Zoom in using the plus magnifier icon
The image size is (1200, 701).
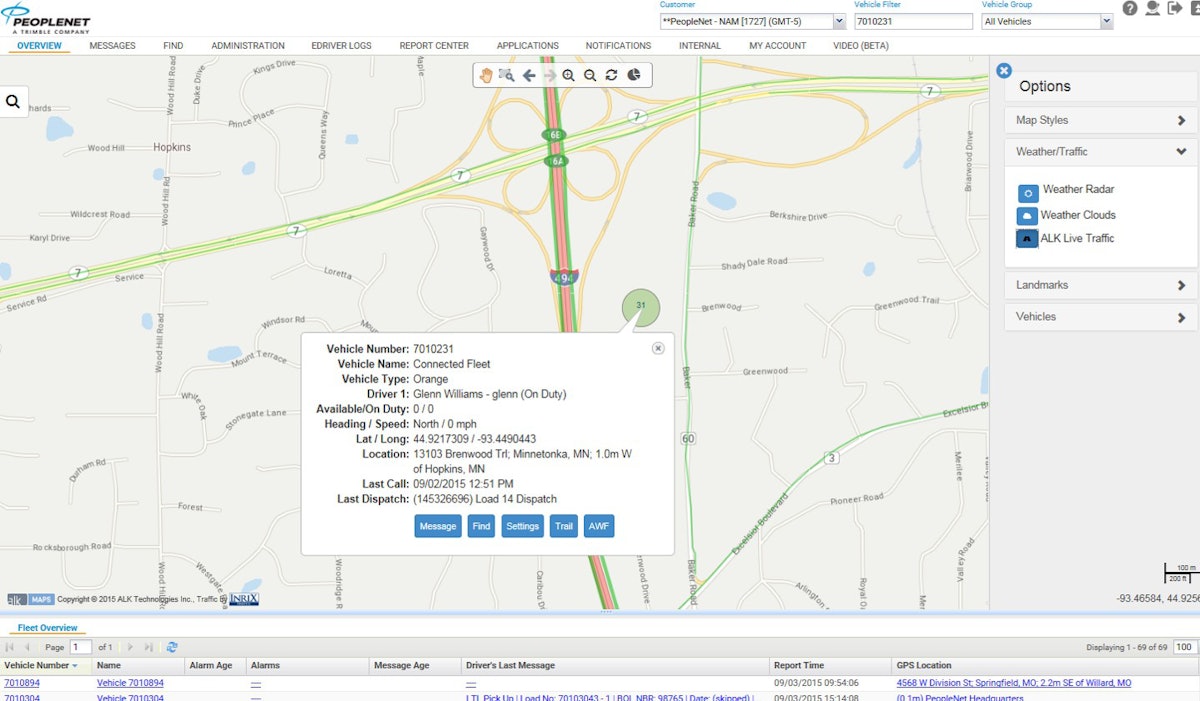coord(570,75)
